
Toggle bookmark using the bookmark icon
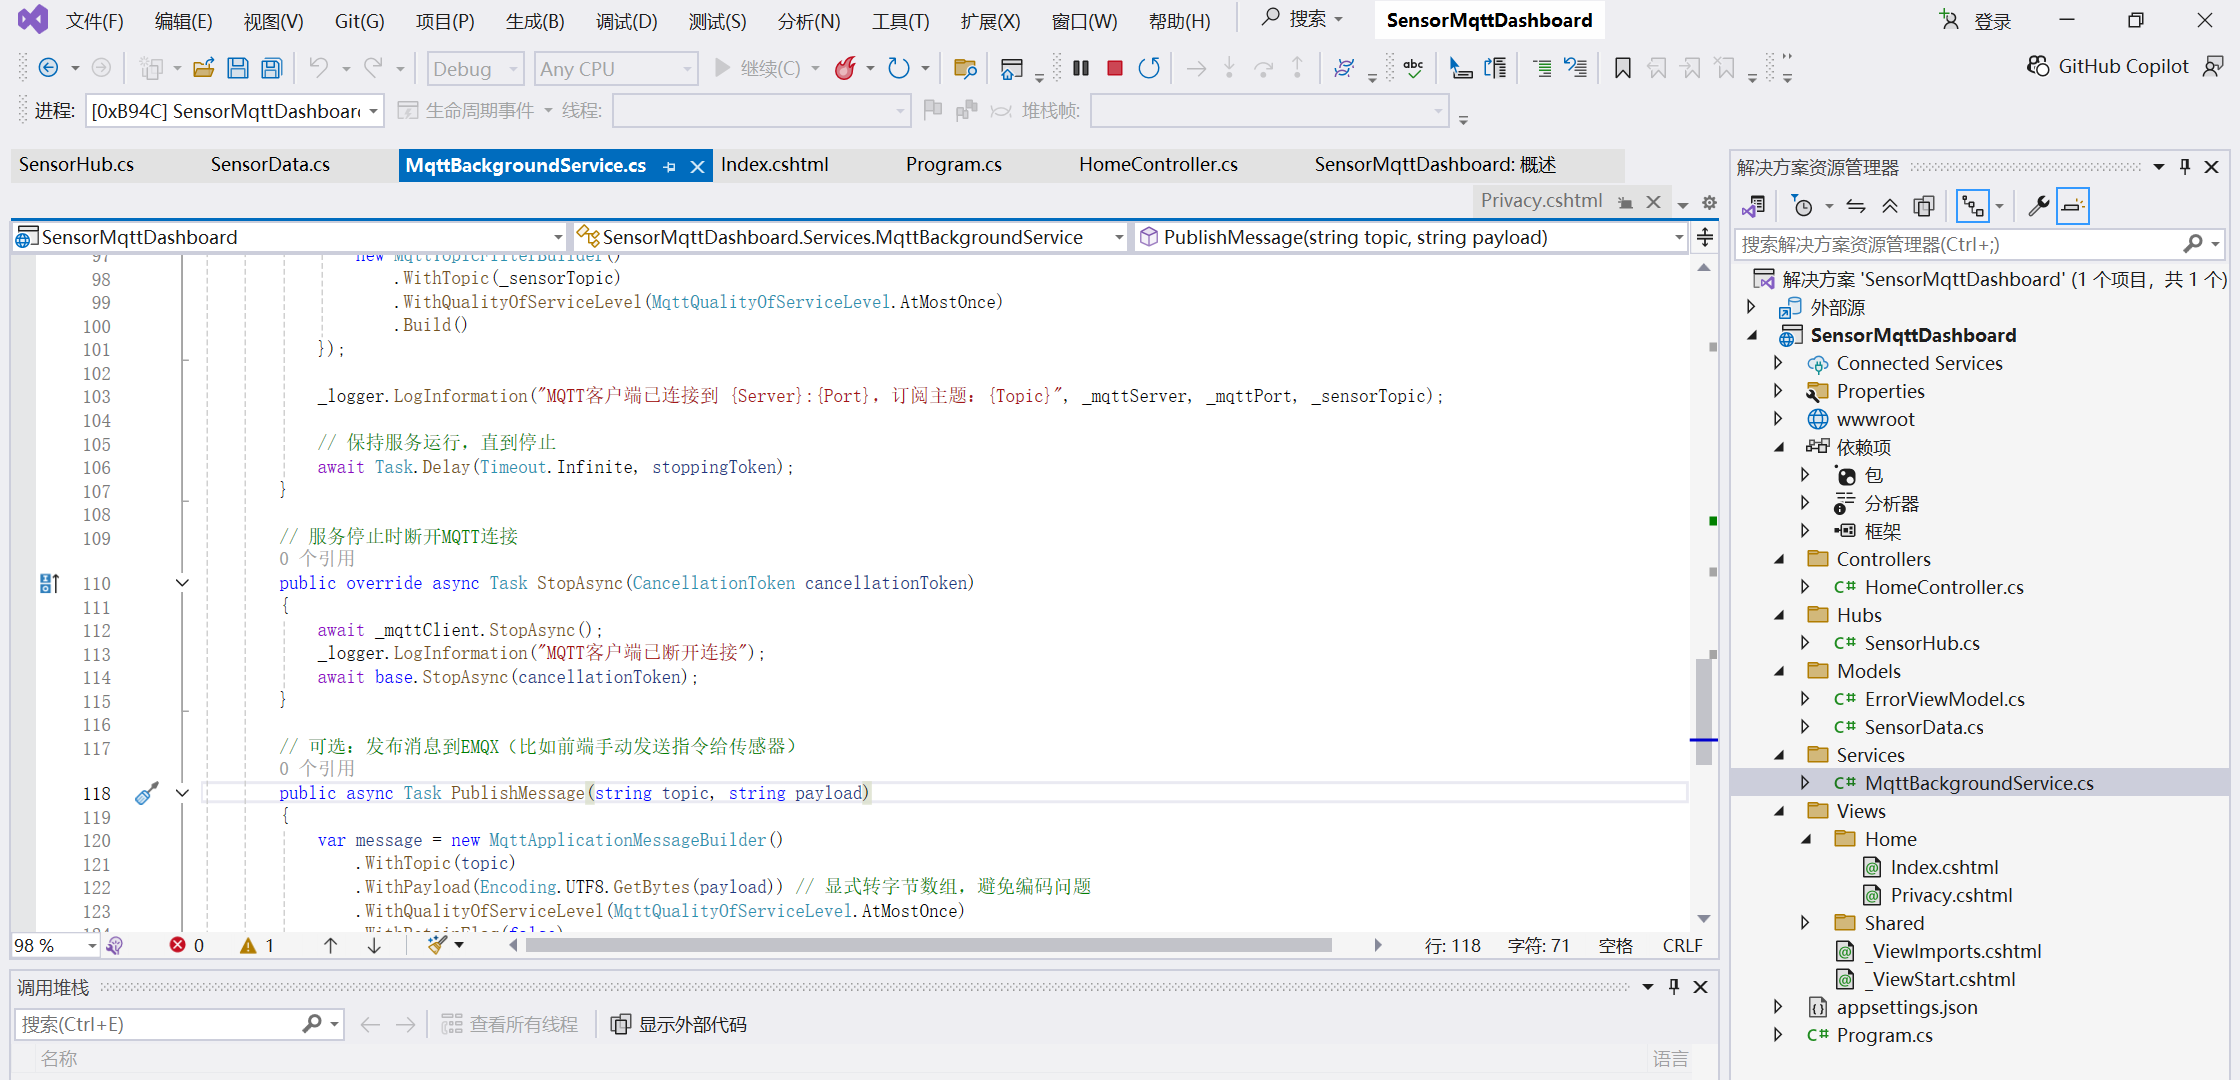point(1622,68)
